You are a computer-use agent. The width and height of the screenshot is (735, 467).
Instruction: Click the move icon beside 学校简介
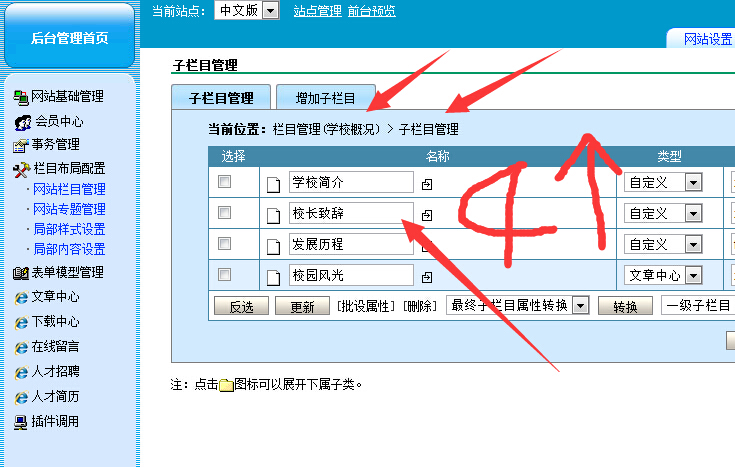pyautogui.click(x=427, y=184)
